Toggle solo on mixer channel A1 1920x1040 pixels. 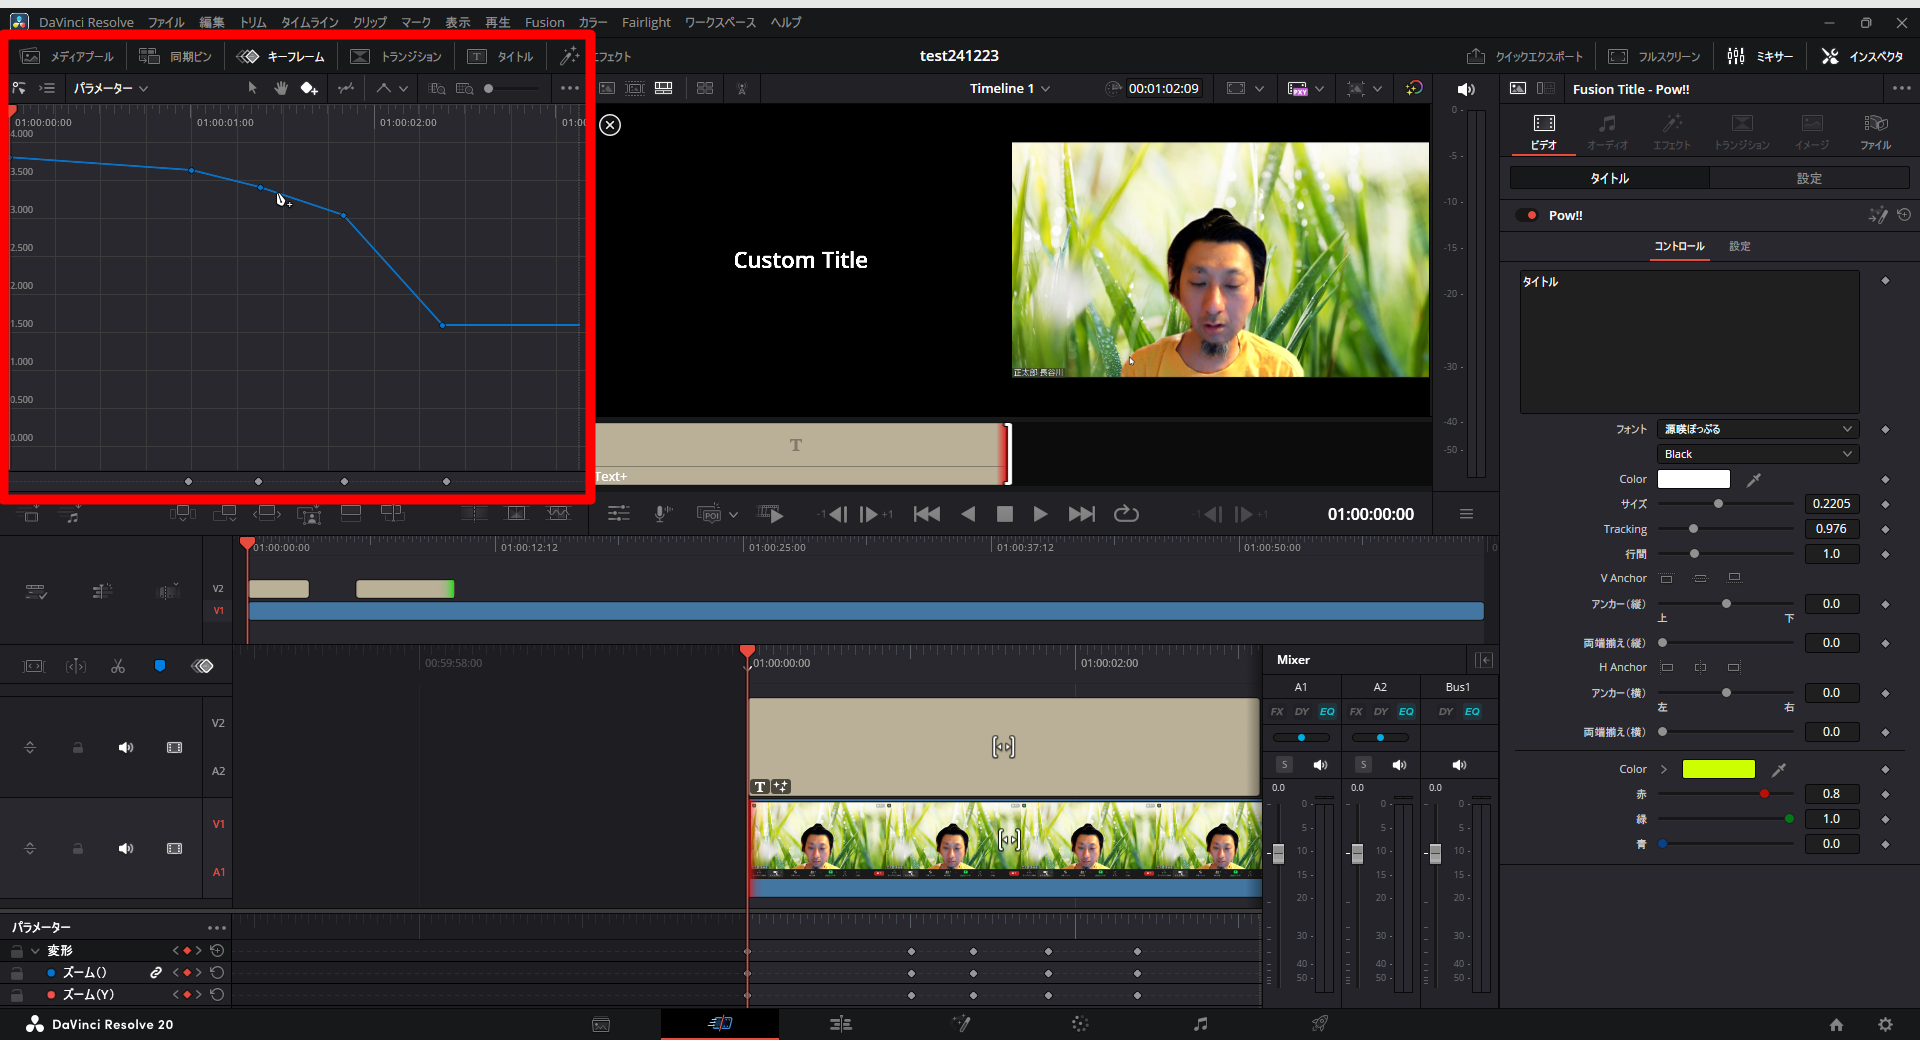(1285, 765)
